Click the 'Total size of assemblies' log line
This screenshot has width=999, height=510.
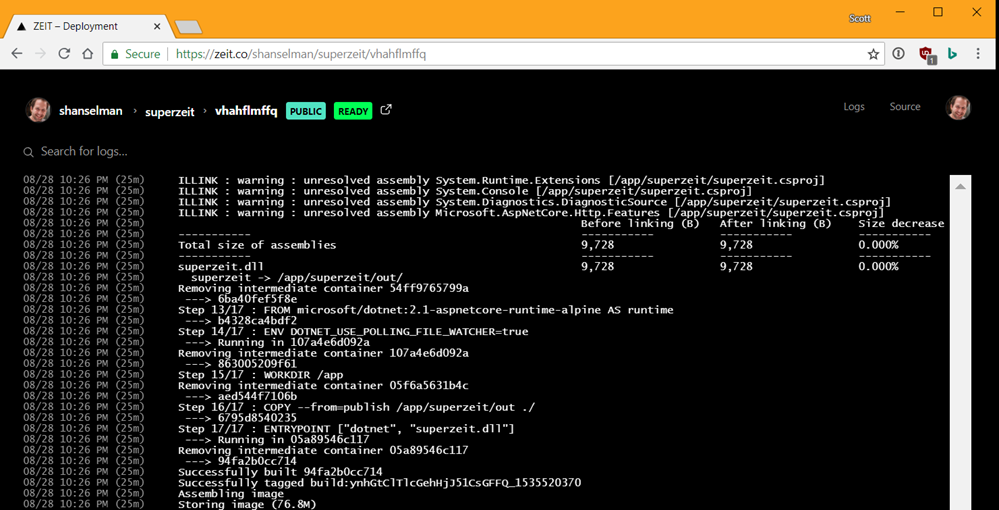point(257,245)
